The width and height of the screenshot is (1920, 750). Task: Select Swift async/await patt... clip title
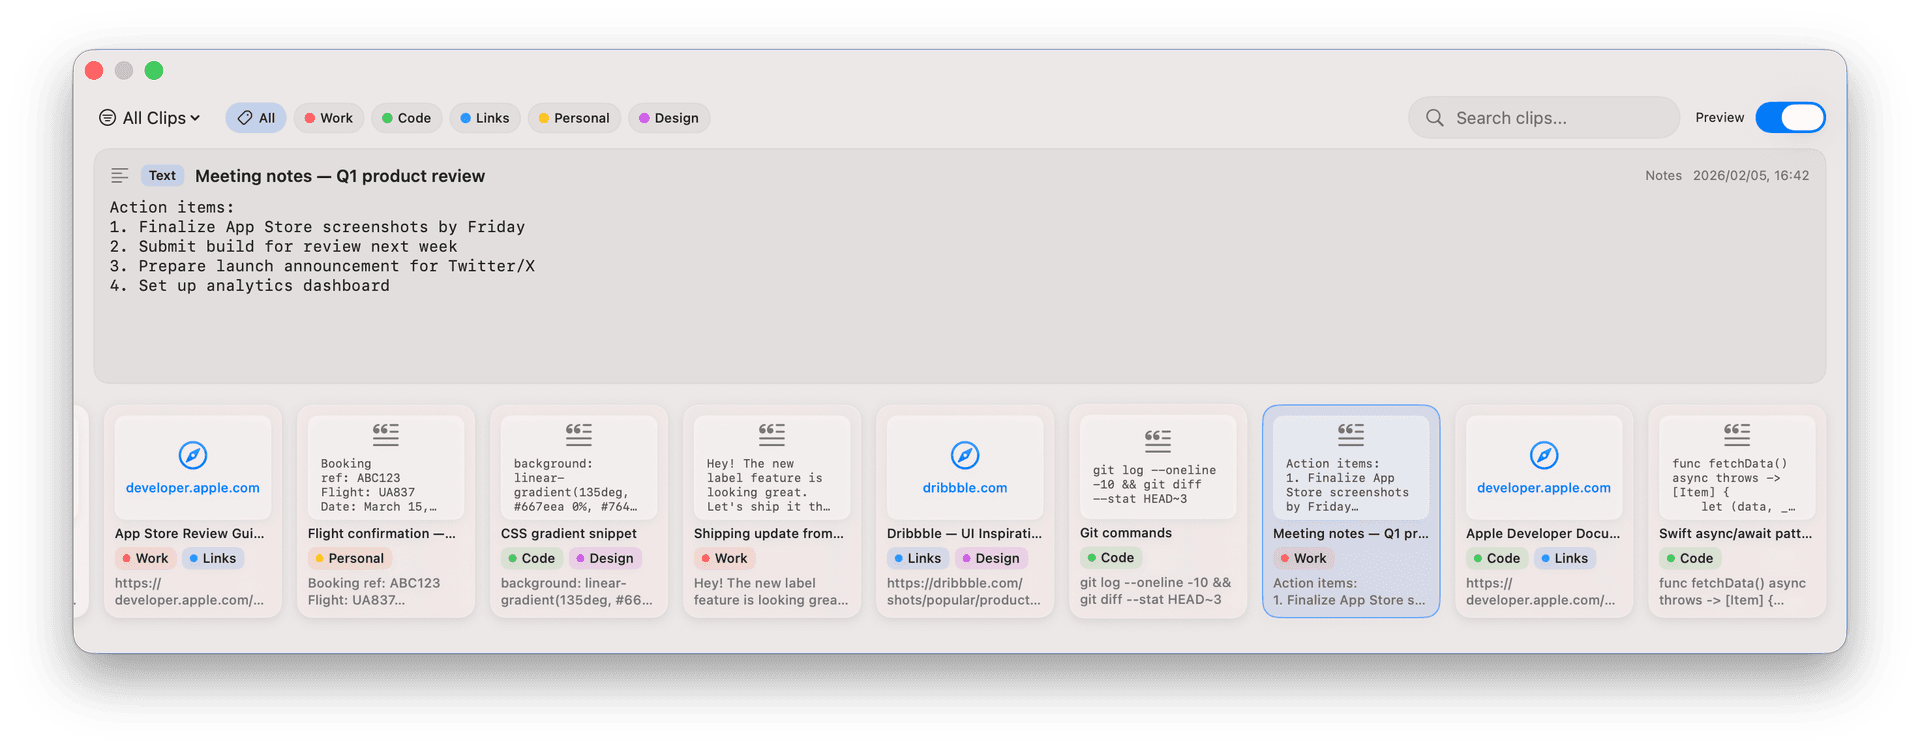[1735, 534]
